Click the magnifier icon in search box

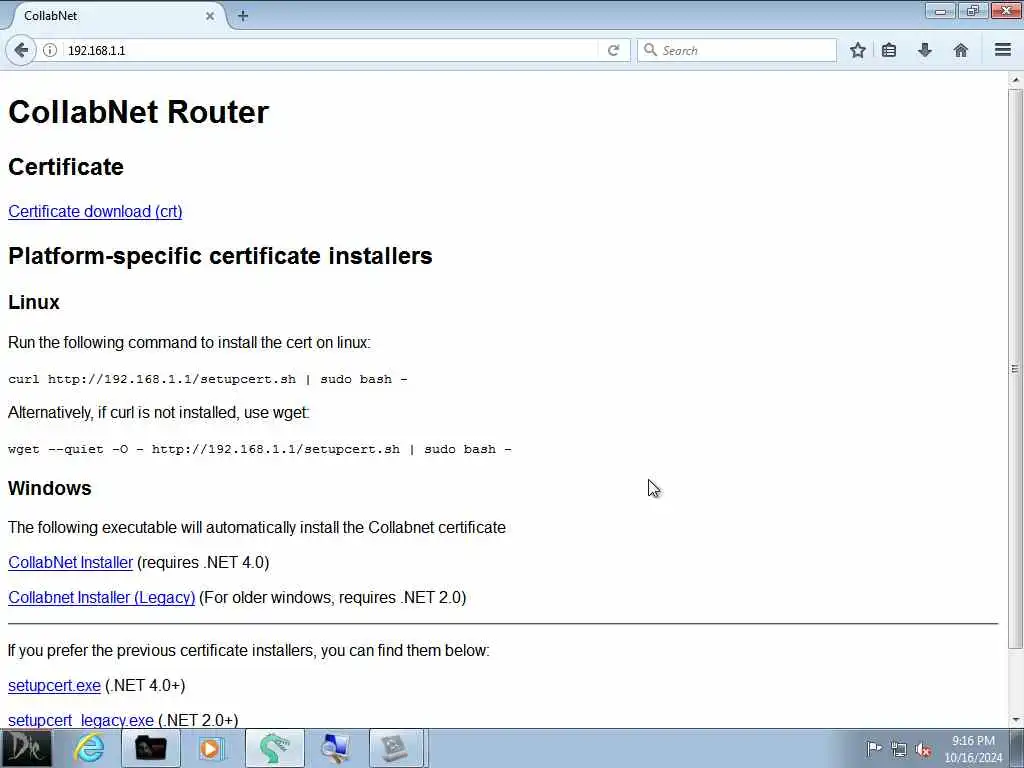point(650,50)
